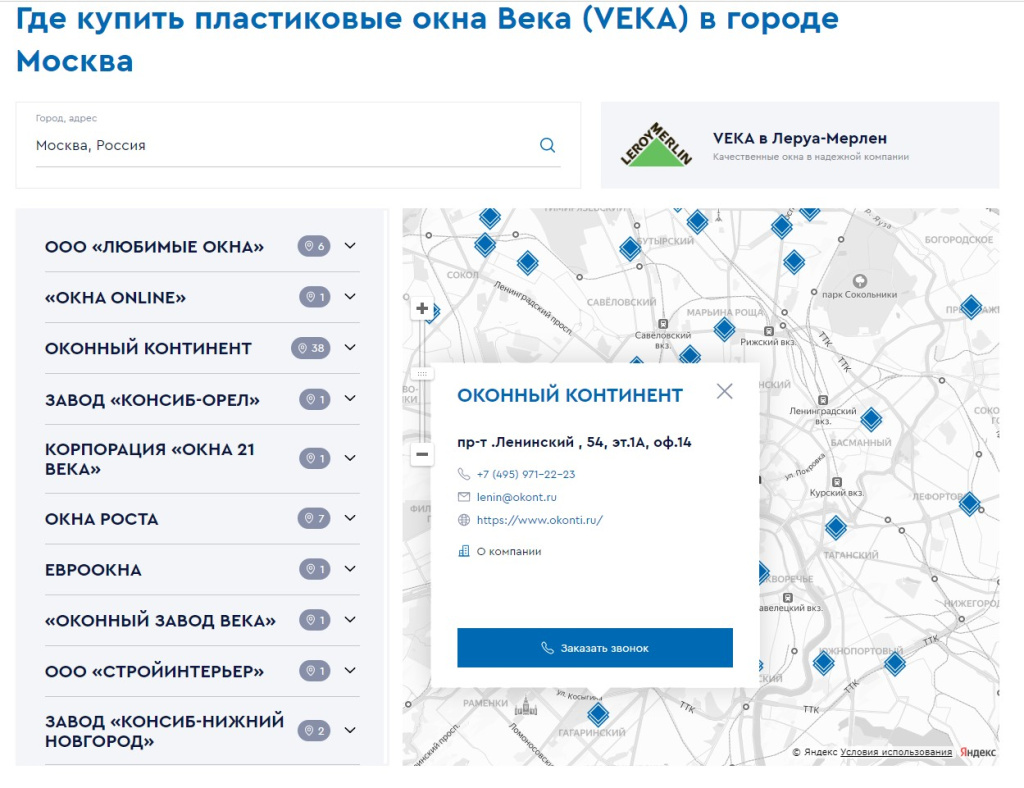
Task: Click location badge 6 for Любимые окна
Action: 314,246
